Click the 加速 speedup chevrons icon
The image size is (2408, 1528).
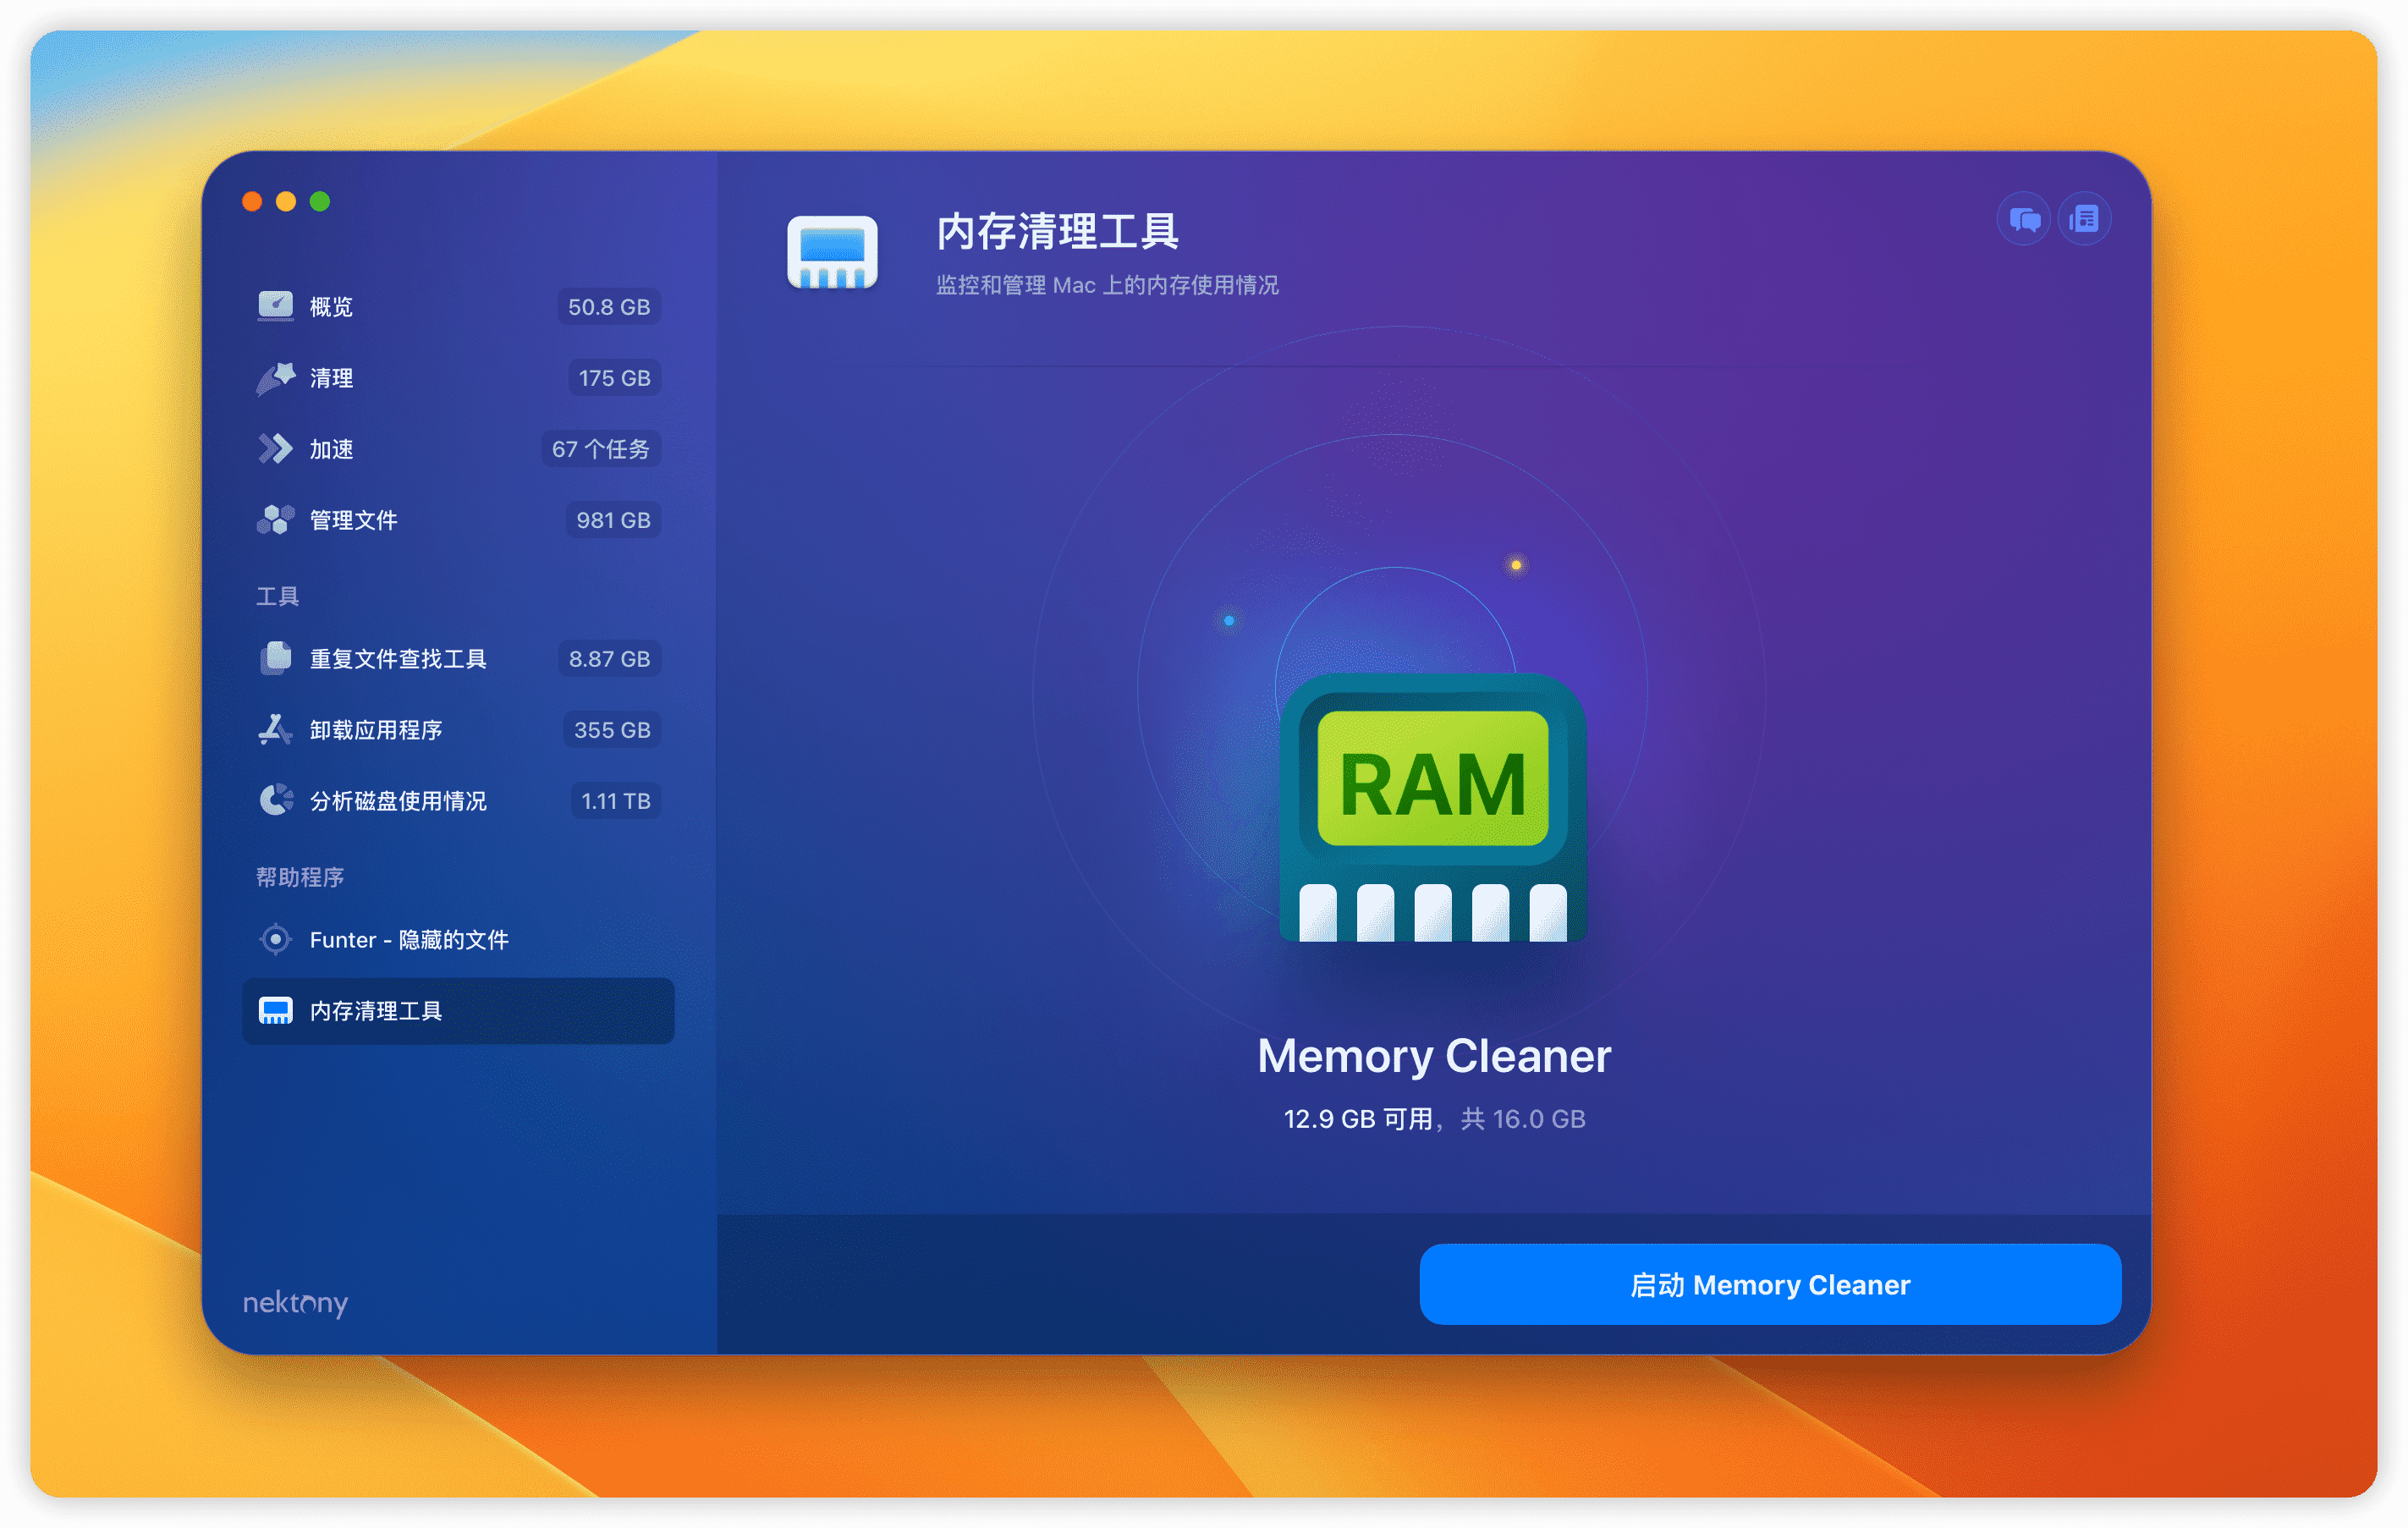(275, 449)
